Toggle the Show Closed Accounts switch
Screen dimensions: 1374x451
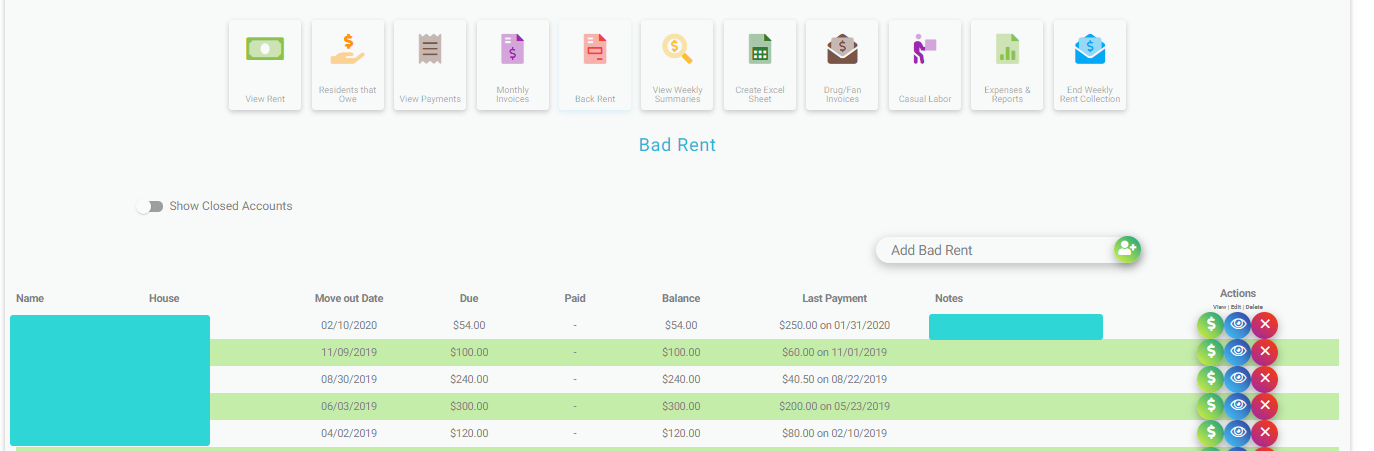coord(150,206)
